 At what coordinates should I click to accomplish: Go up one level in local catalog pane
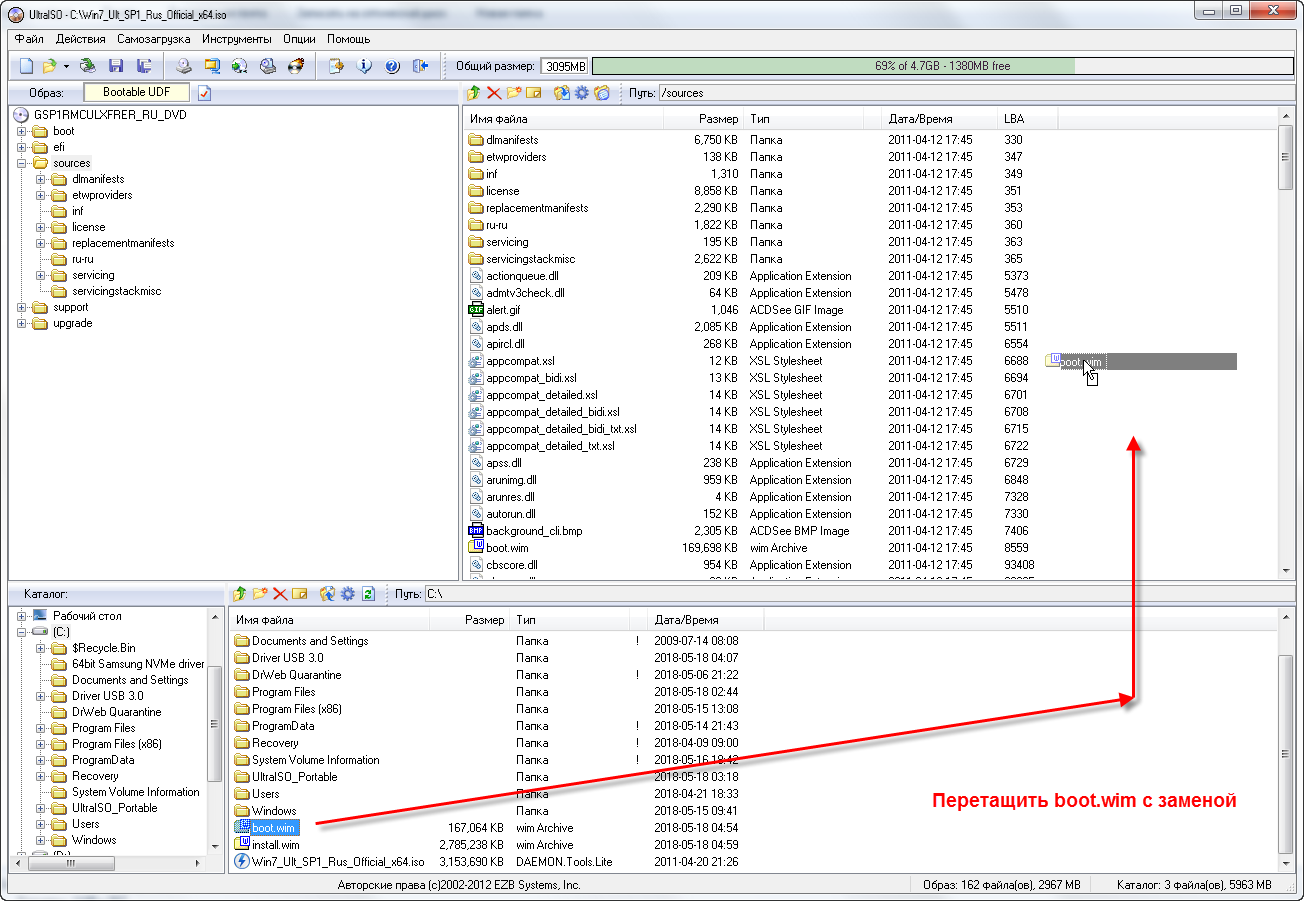click(240, 593)
